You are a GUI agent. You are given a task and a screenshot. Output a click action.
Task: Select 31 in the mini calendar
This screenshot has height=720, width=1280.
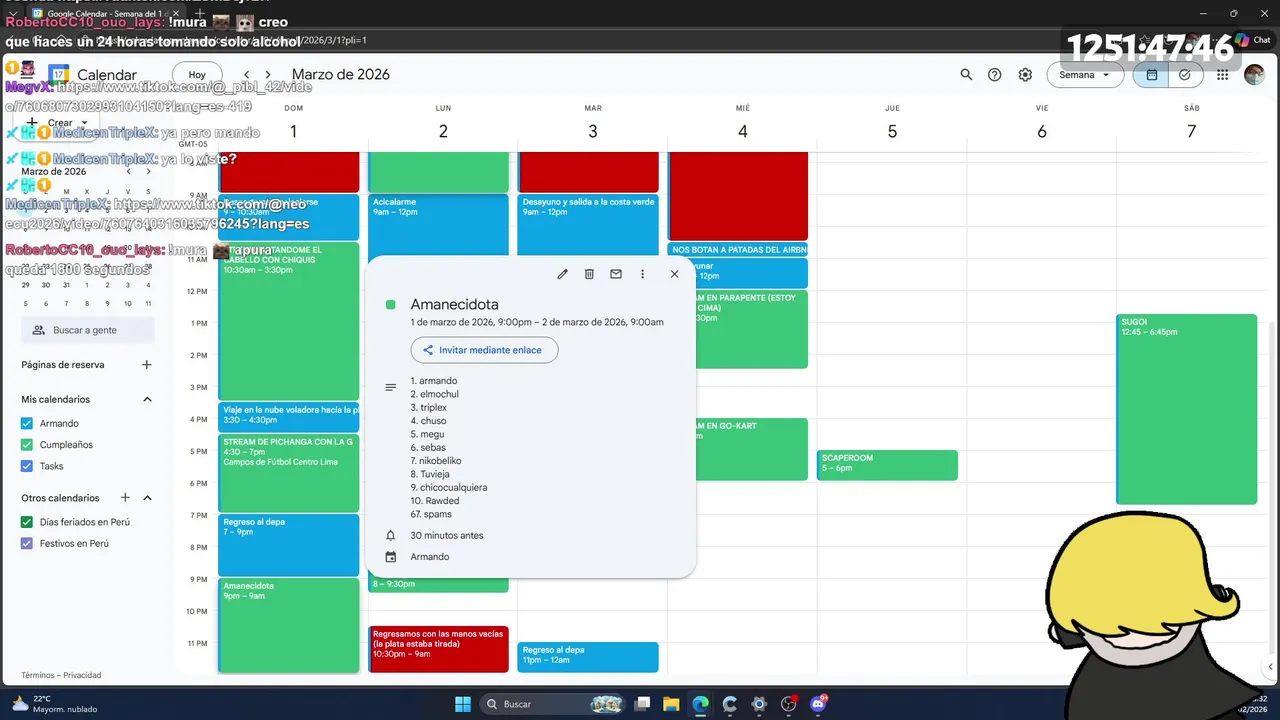[67, 285]
